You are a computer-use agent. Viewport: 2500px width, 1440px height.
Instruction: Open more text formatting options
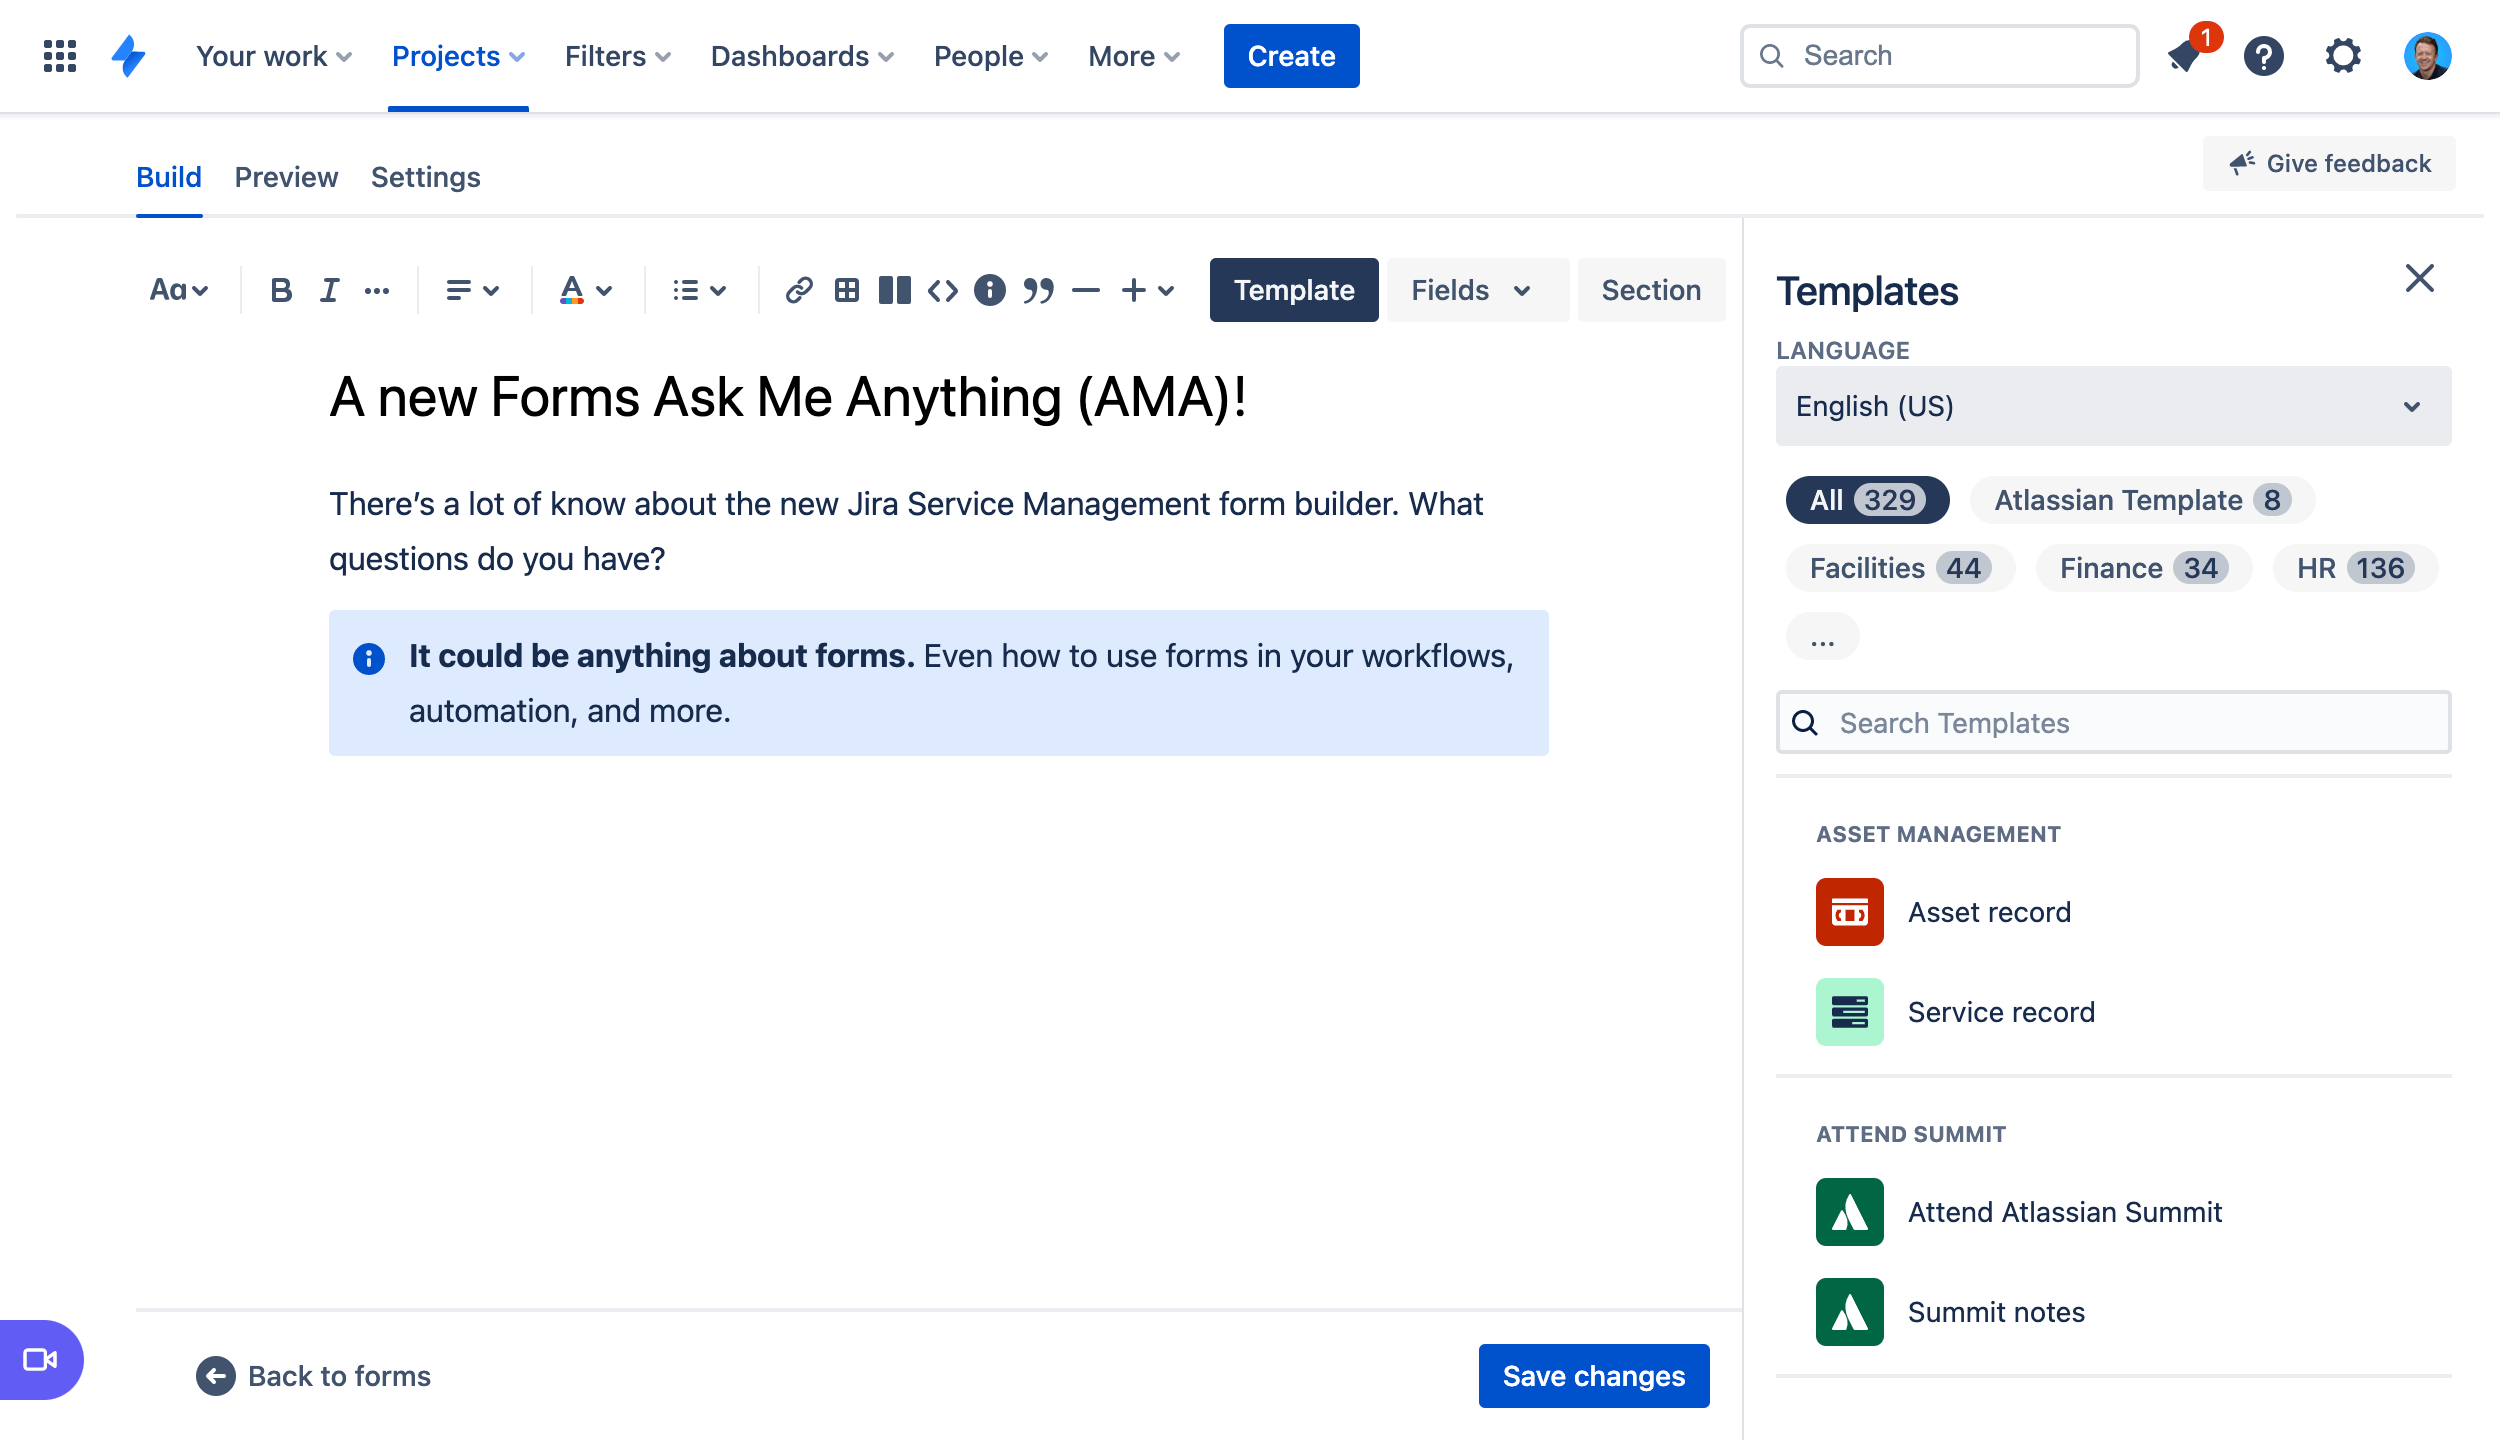[x=377, y=291]
